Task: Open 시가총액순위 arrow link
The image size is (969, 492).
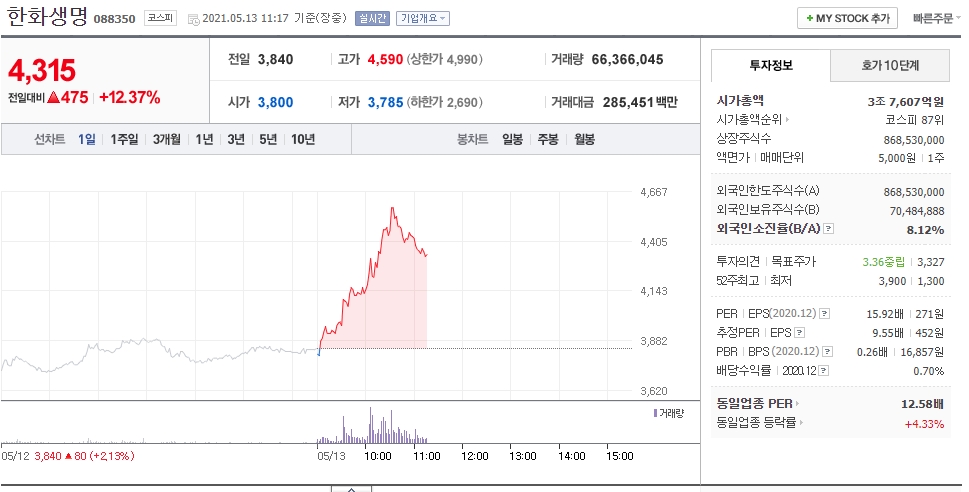Action: click(x=787, y=119)
